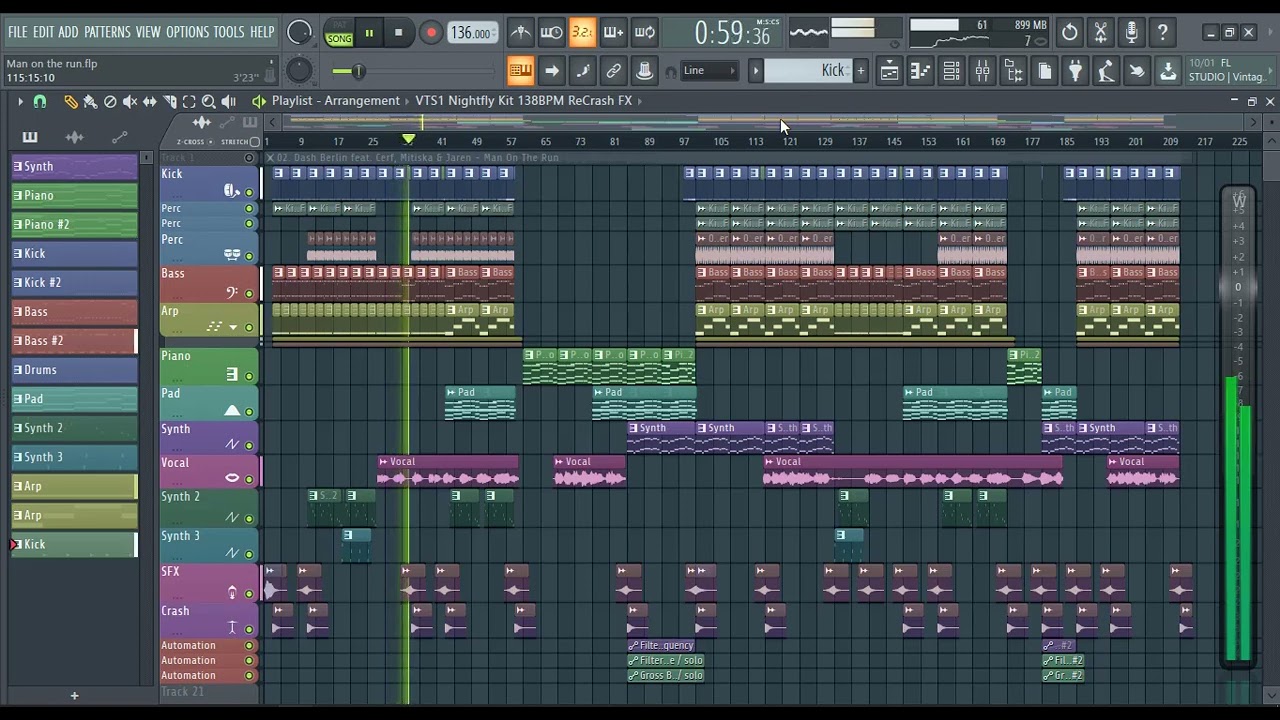Open the news panel FL STUDIO Vintag arrow
This screenshot has height=720, width=1280.
click(1270, 71)
